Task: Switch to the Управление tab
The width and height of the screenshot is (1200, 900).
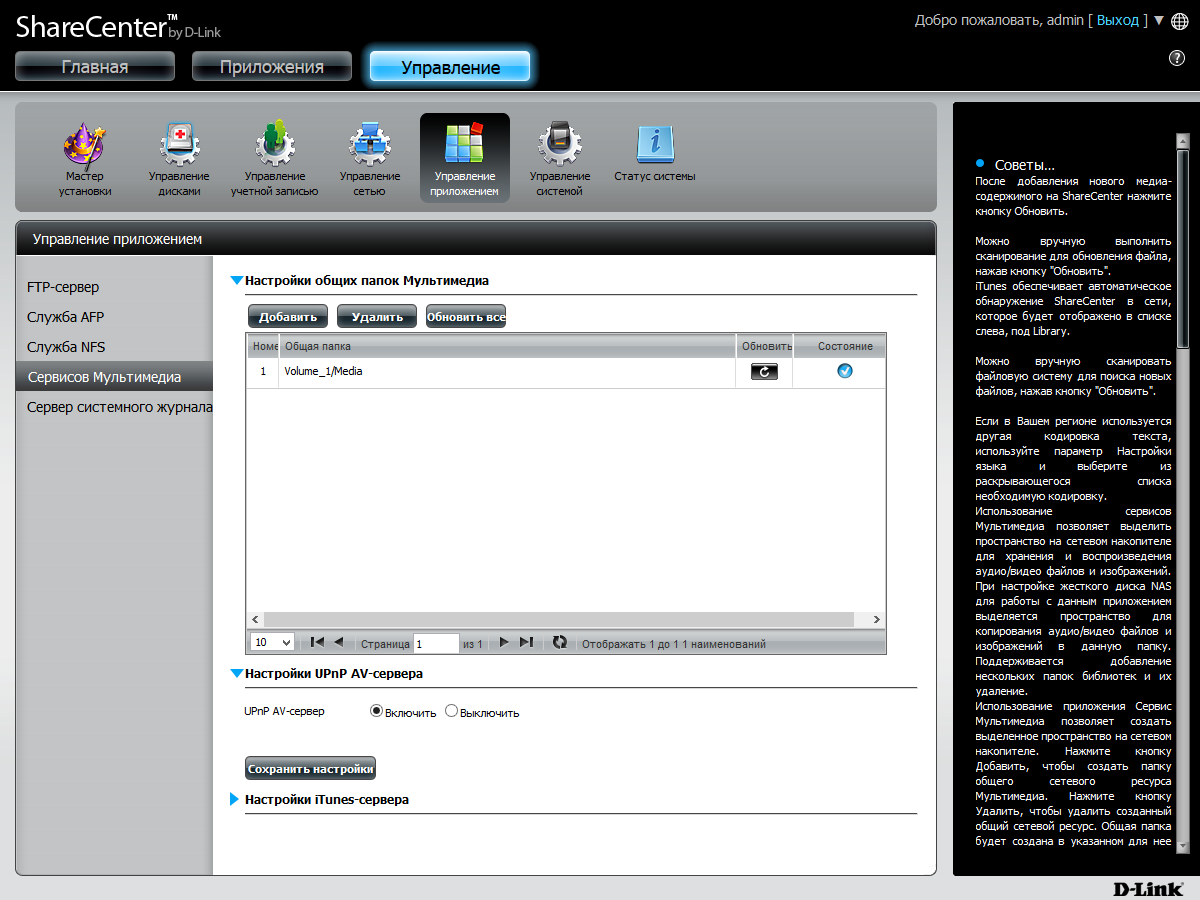Action: [450, 67]
